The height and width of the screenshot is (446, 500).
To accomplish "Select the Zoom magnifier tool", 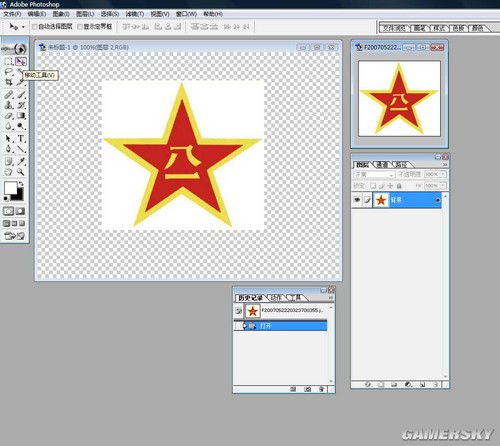I will click(x=21, y=172).
